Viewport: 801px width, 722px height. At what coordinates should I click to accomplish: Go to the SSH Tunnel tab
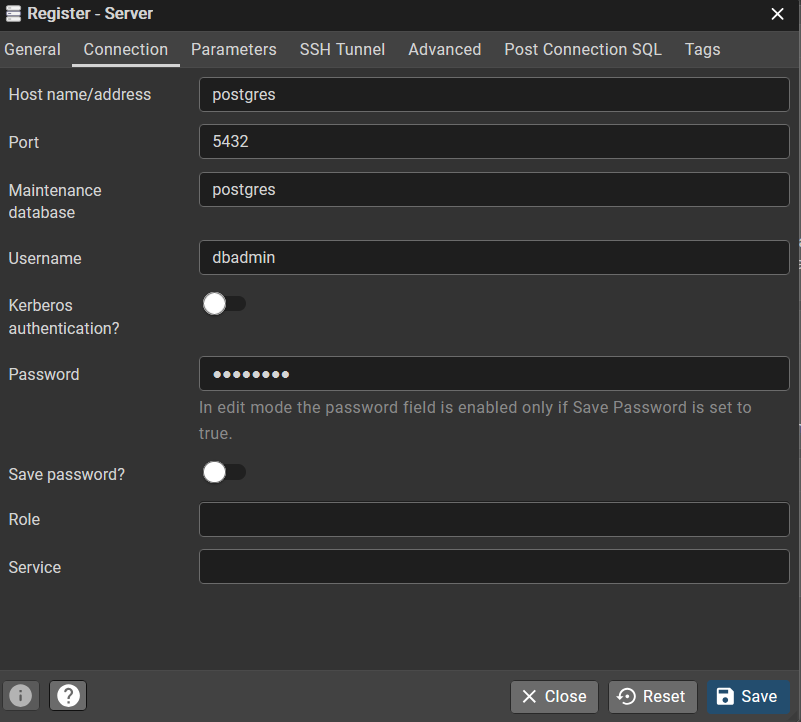[x=342, y=50]
